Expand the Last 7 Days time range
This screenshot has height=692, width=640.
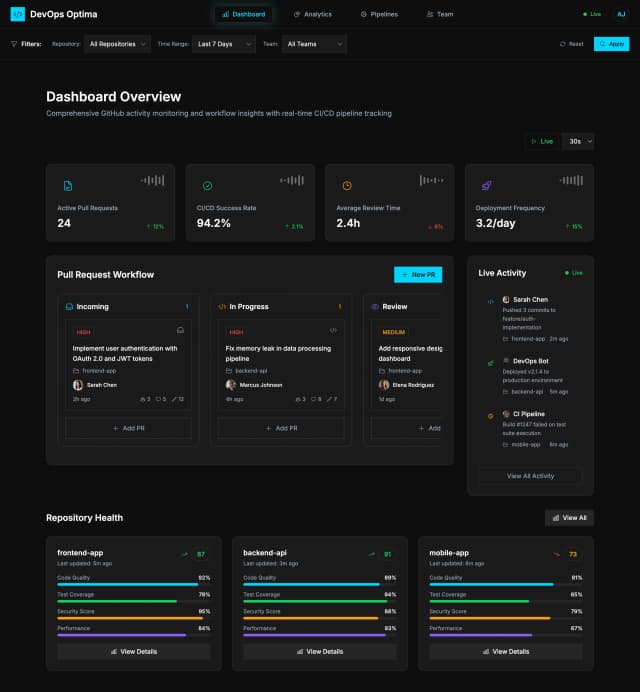click(x=224, y=44)
